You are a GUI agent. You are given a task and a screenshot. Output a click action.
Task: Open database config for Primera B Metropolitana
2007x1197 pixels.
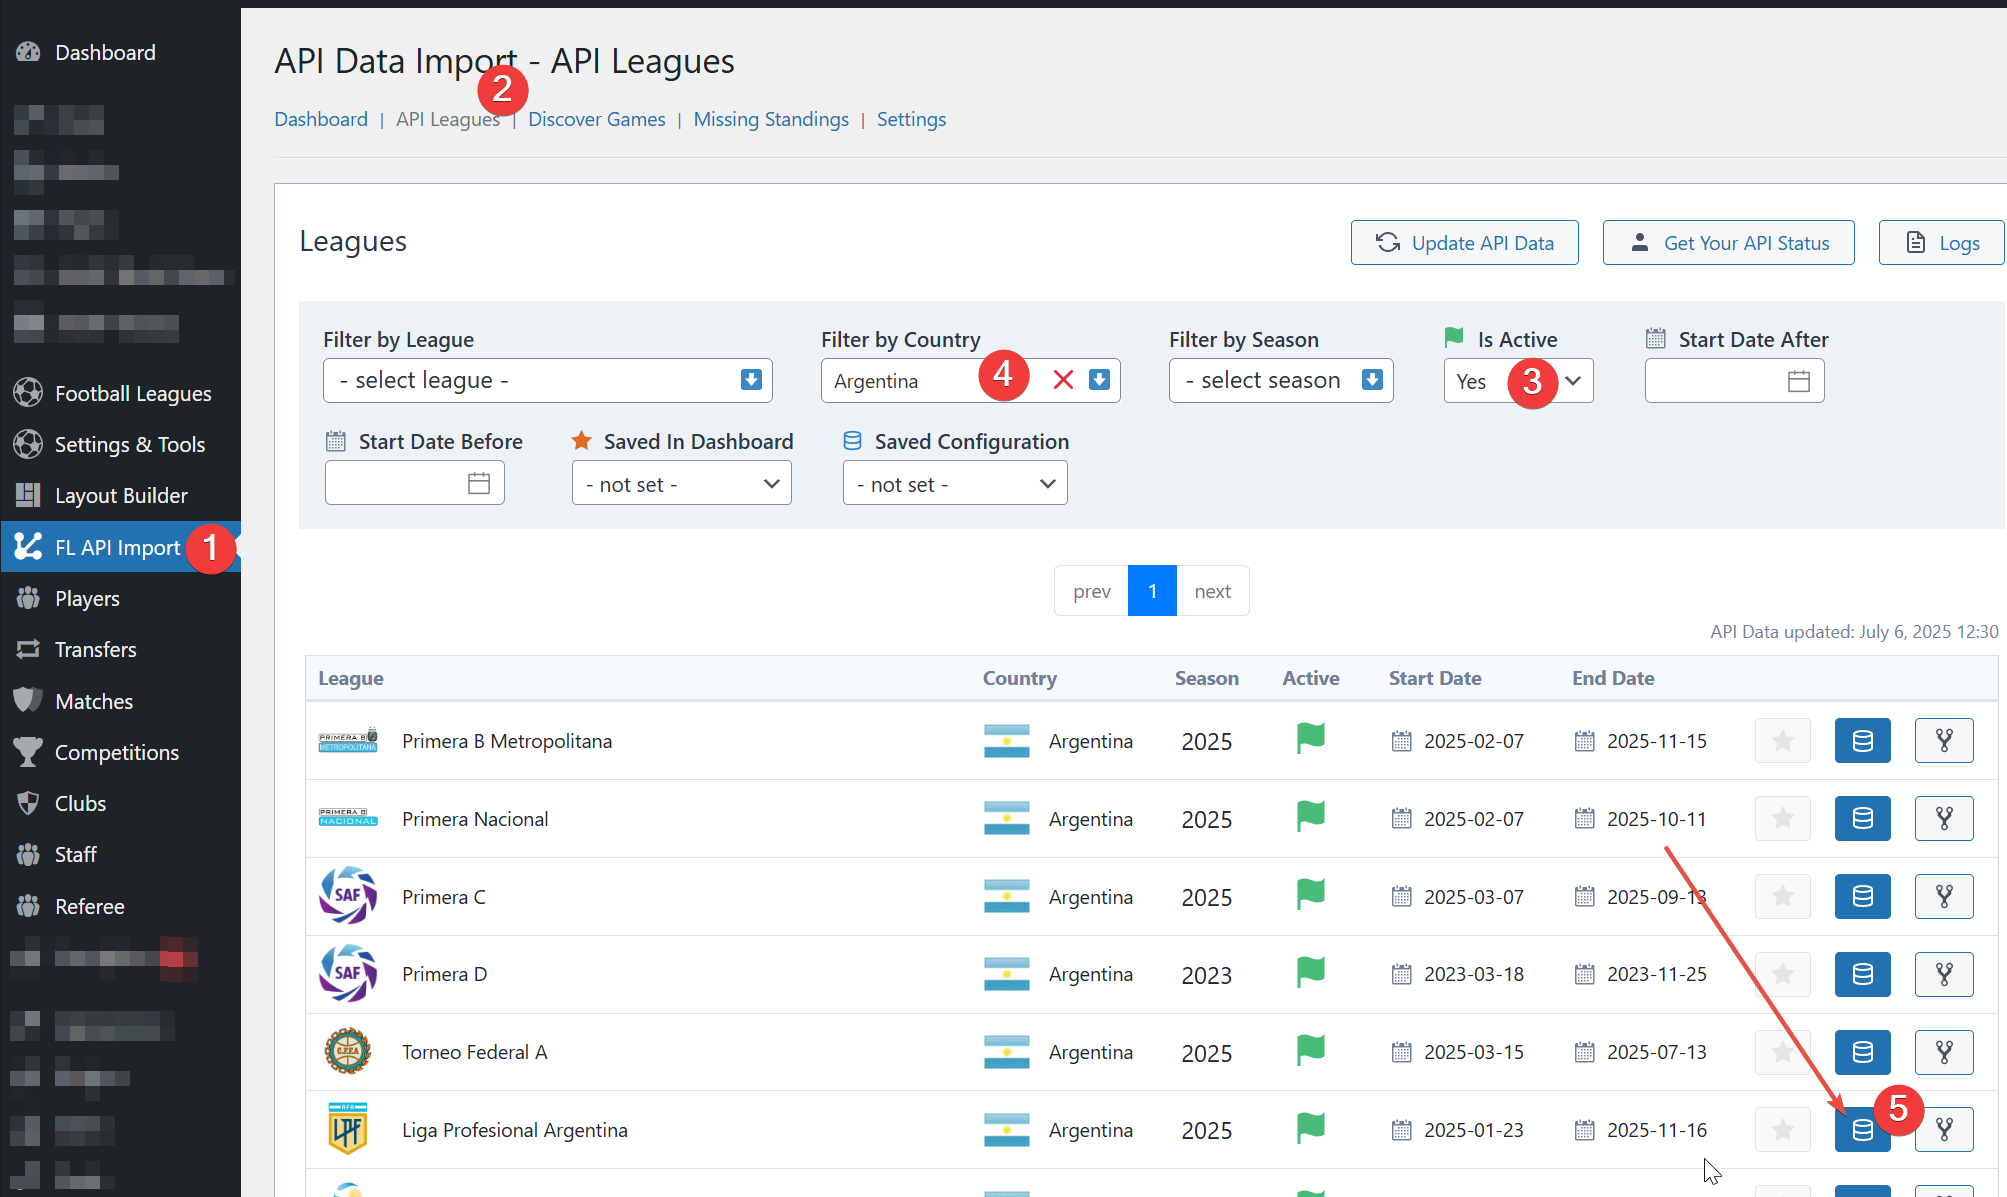pyautogui.click(x=1862, y=741)
